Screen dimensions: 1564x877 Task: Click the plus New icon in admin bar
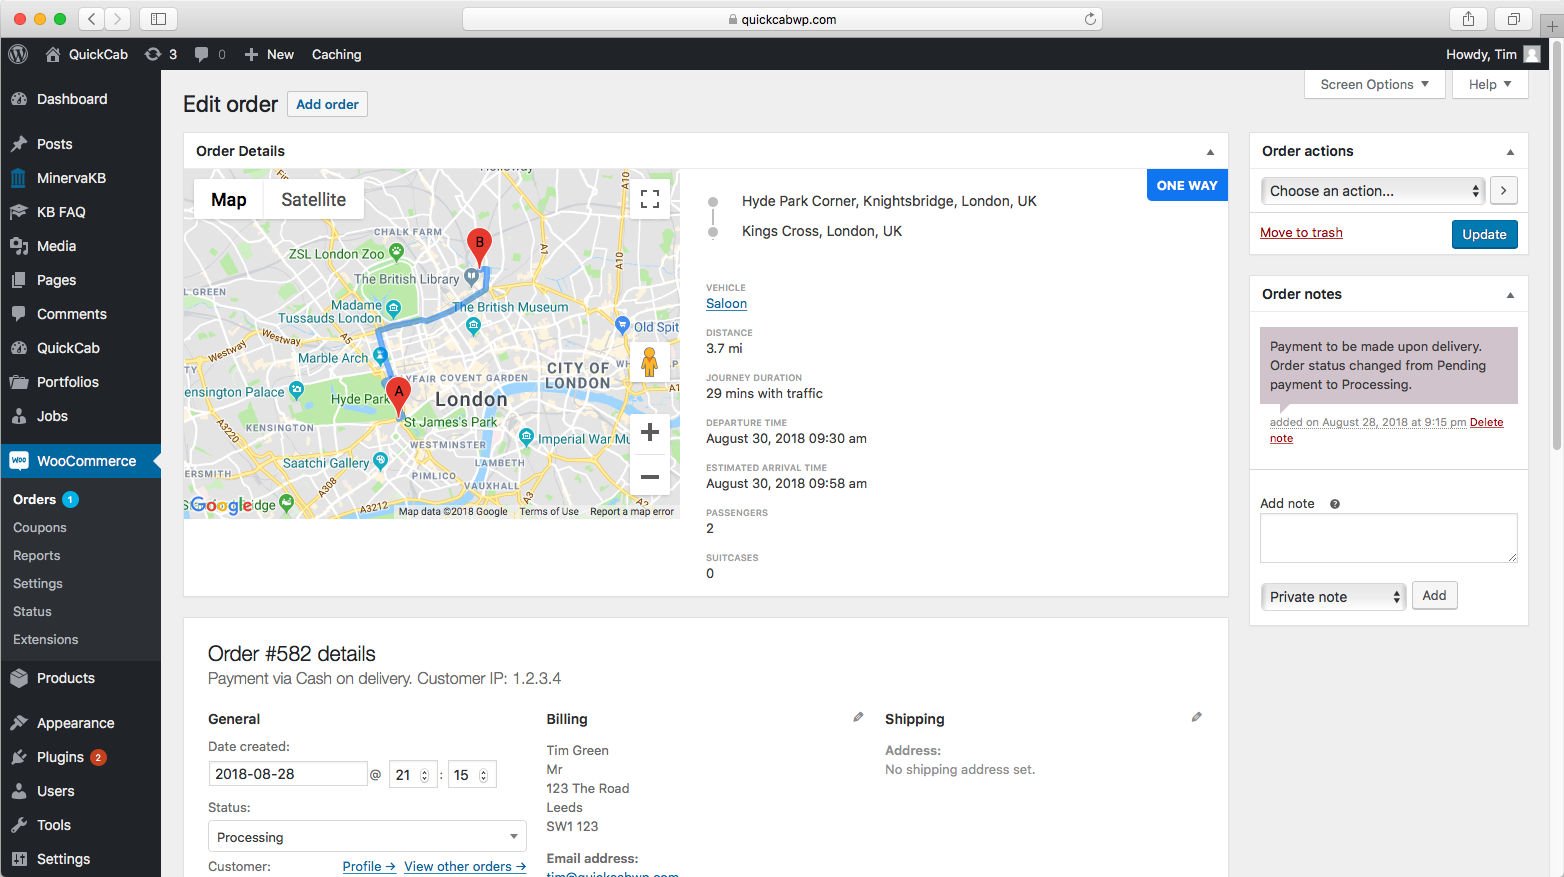pyautogui.click(x=251, y=54)
